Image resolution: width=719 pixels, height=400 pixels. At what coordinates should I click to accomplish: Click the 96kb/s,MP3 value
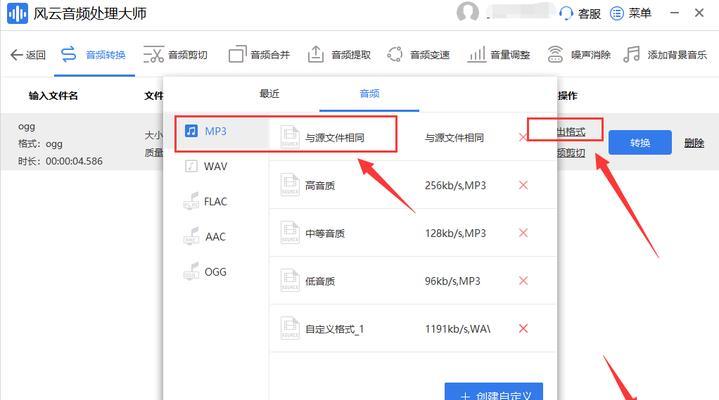(x=452, y=281)
